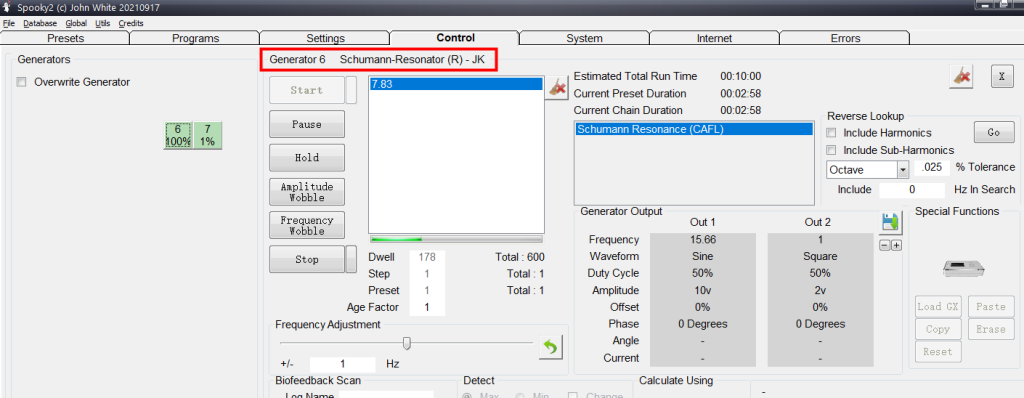Click the Frequency Wobble button
This screenshot has height=398, width=1024.
tap(306, 225)
